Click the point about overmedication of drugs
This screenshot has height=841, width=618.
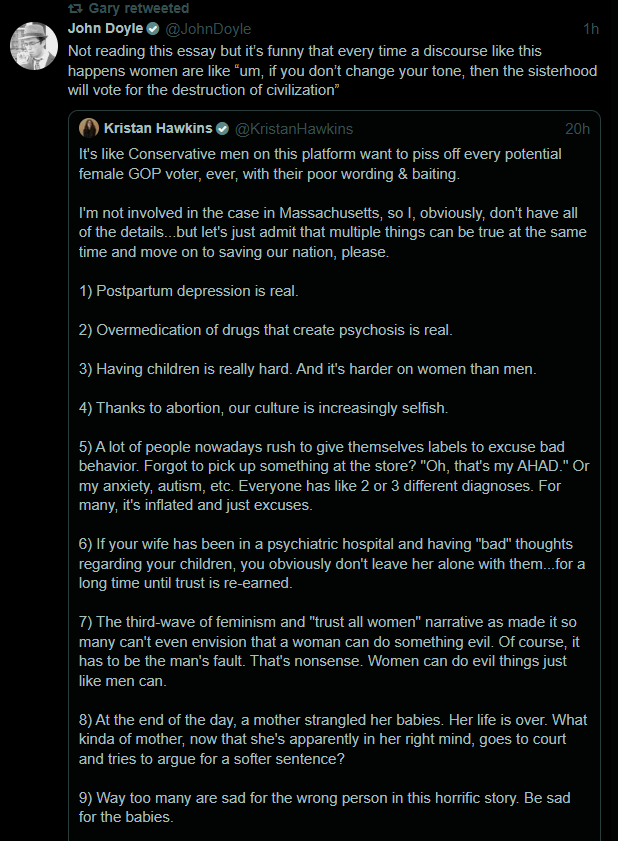(266, 330)
